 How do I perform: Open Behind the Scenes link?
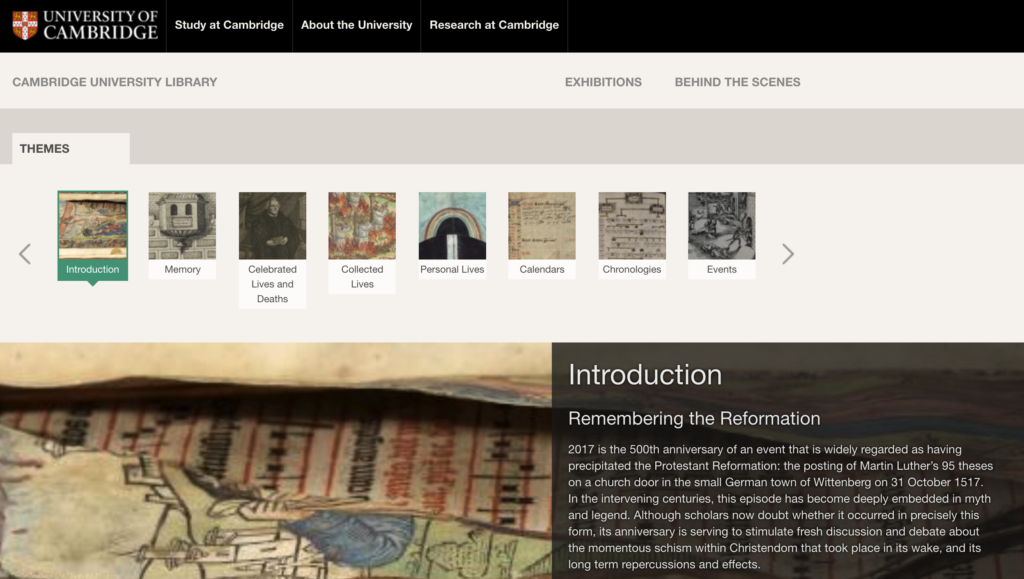click(737, 82)
